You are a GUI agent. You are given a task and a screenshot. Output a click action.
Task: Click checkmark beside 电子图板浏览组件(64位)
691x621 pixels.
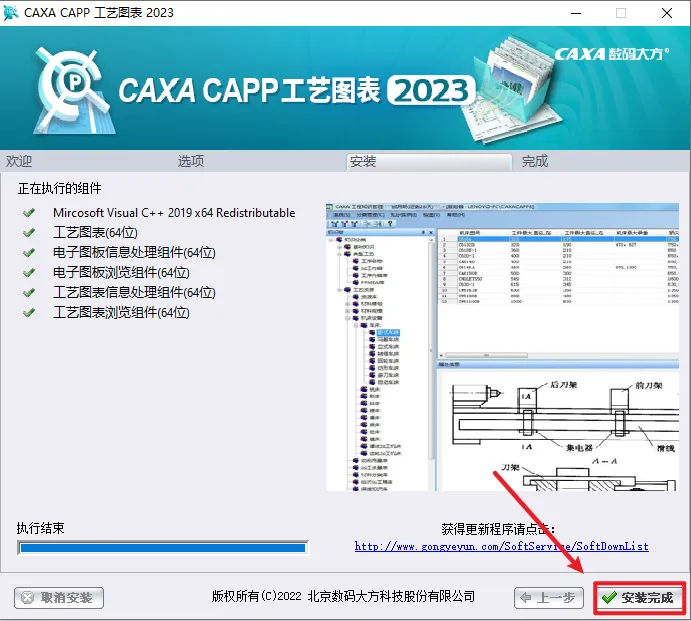[29, 273]
